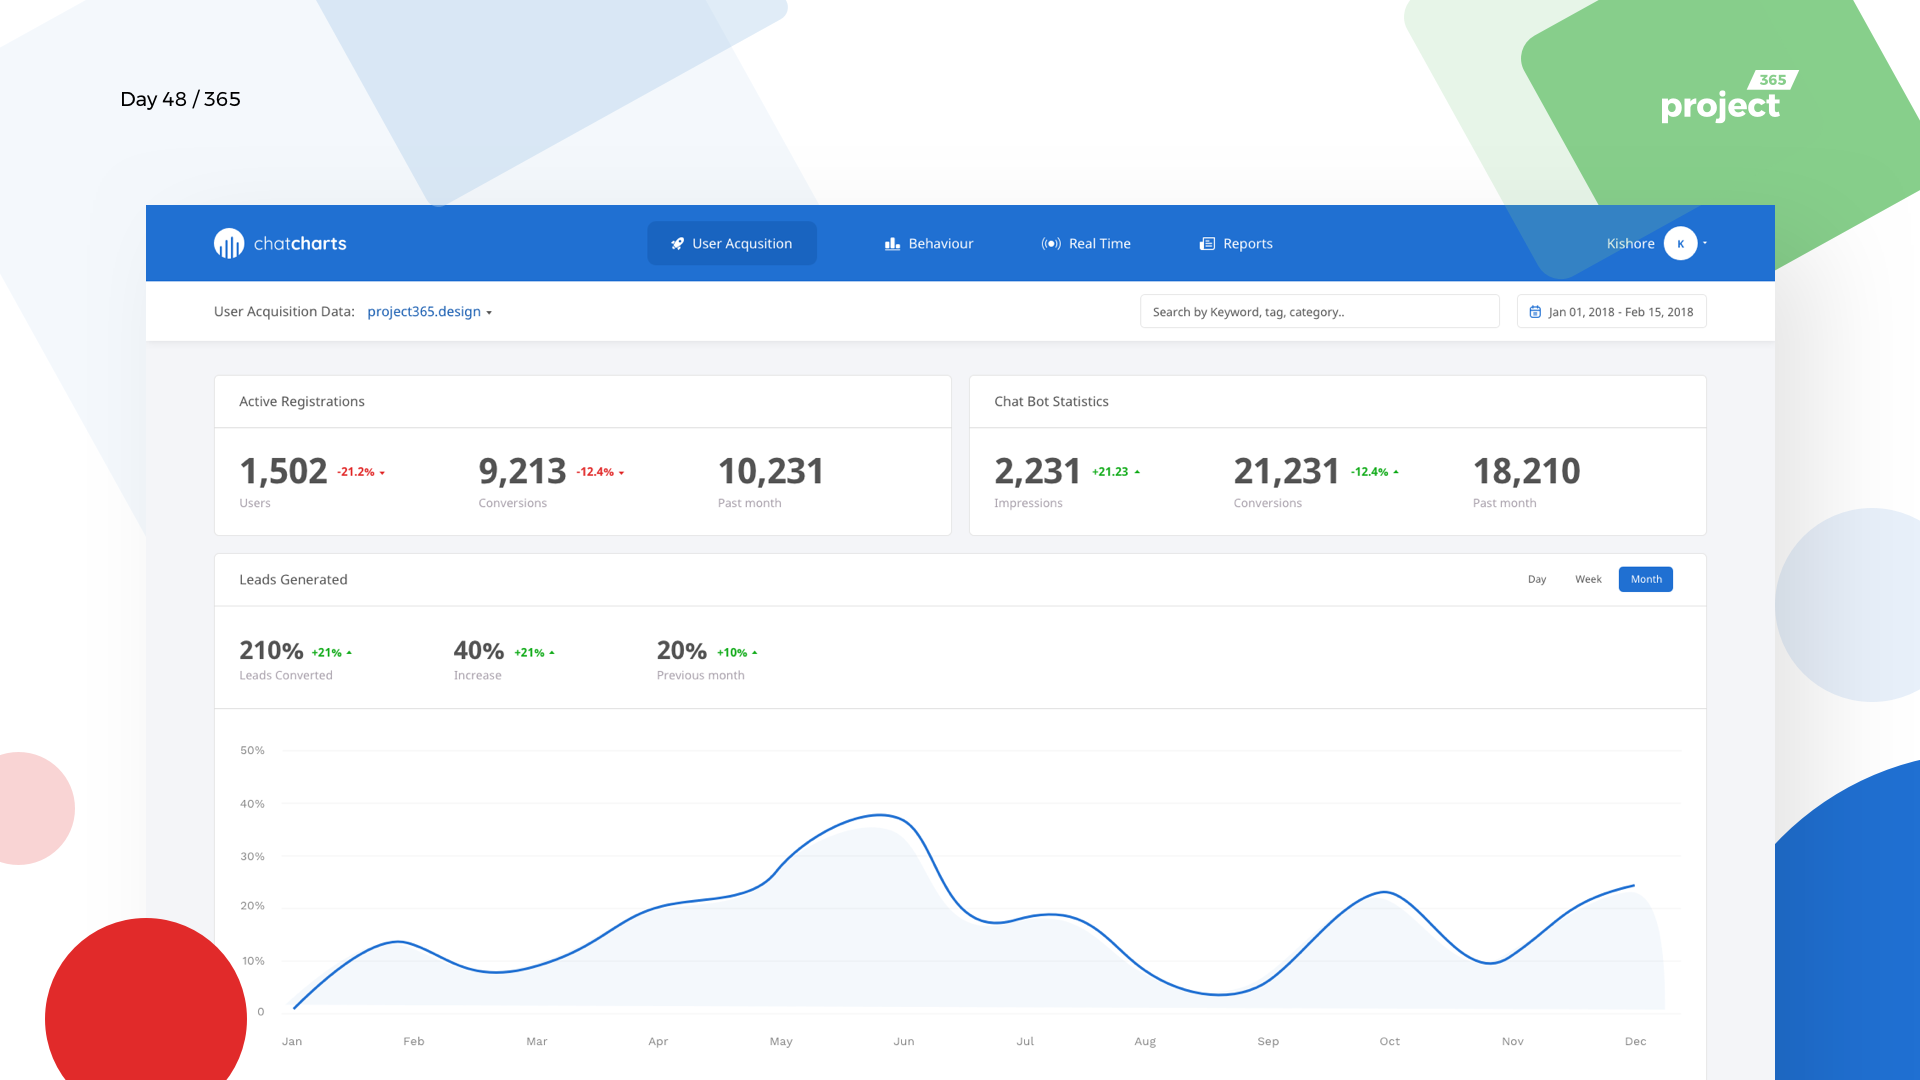Select the Week view toggle
1920x1080 pixels.
coord(1588,579)
